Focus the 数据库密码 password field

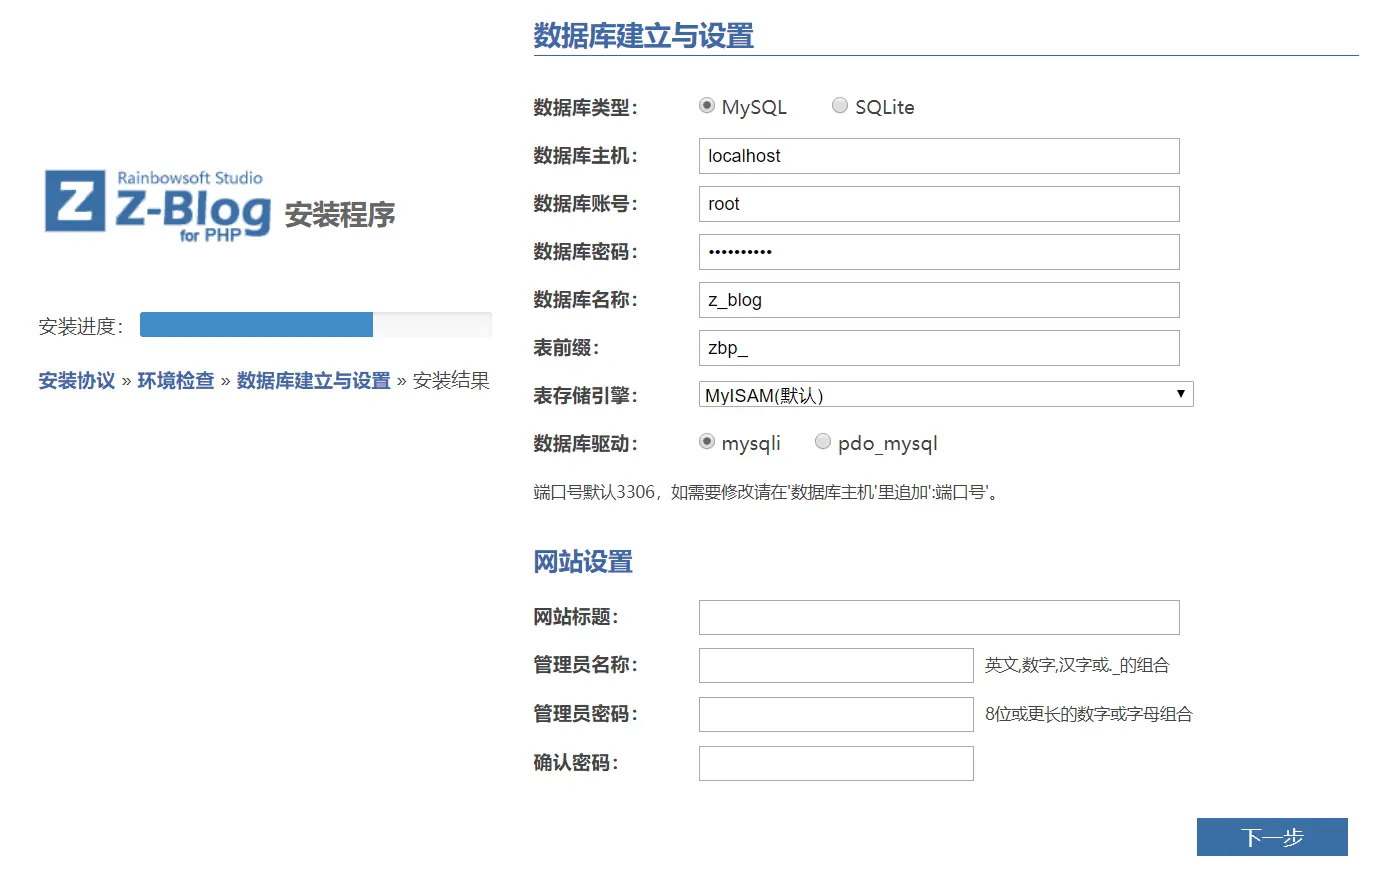938,252
